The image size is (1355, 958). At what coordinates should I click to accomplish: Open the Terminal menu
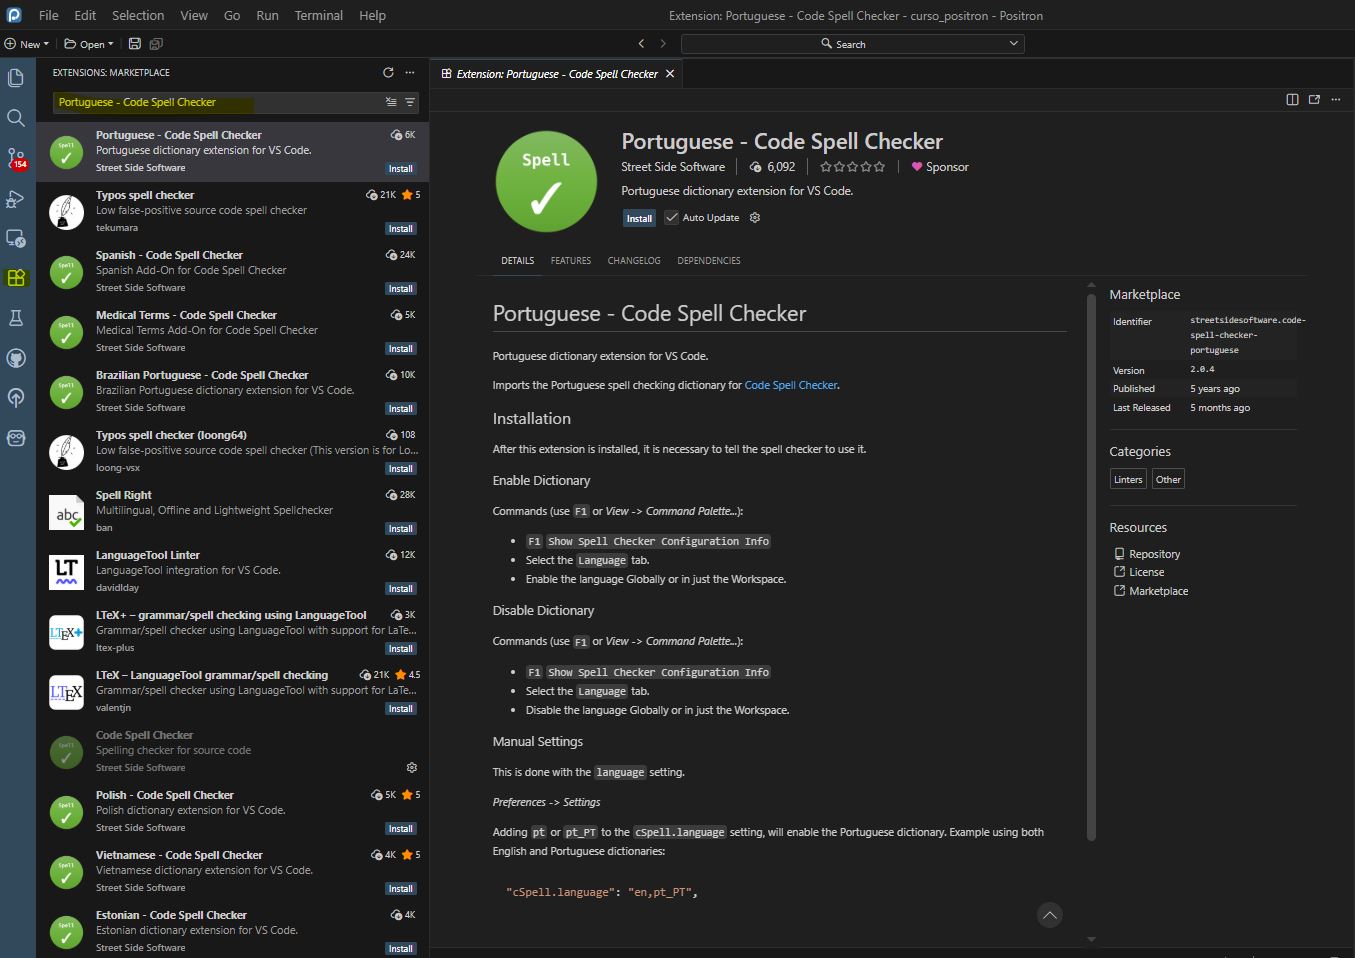coord(318,15)
